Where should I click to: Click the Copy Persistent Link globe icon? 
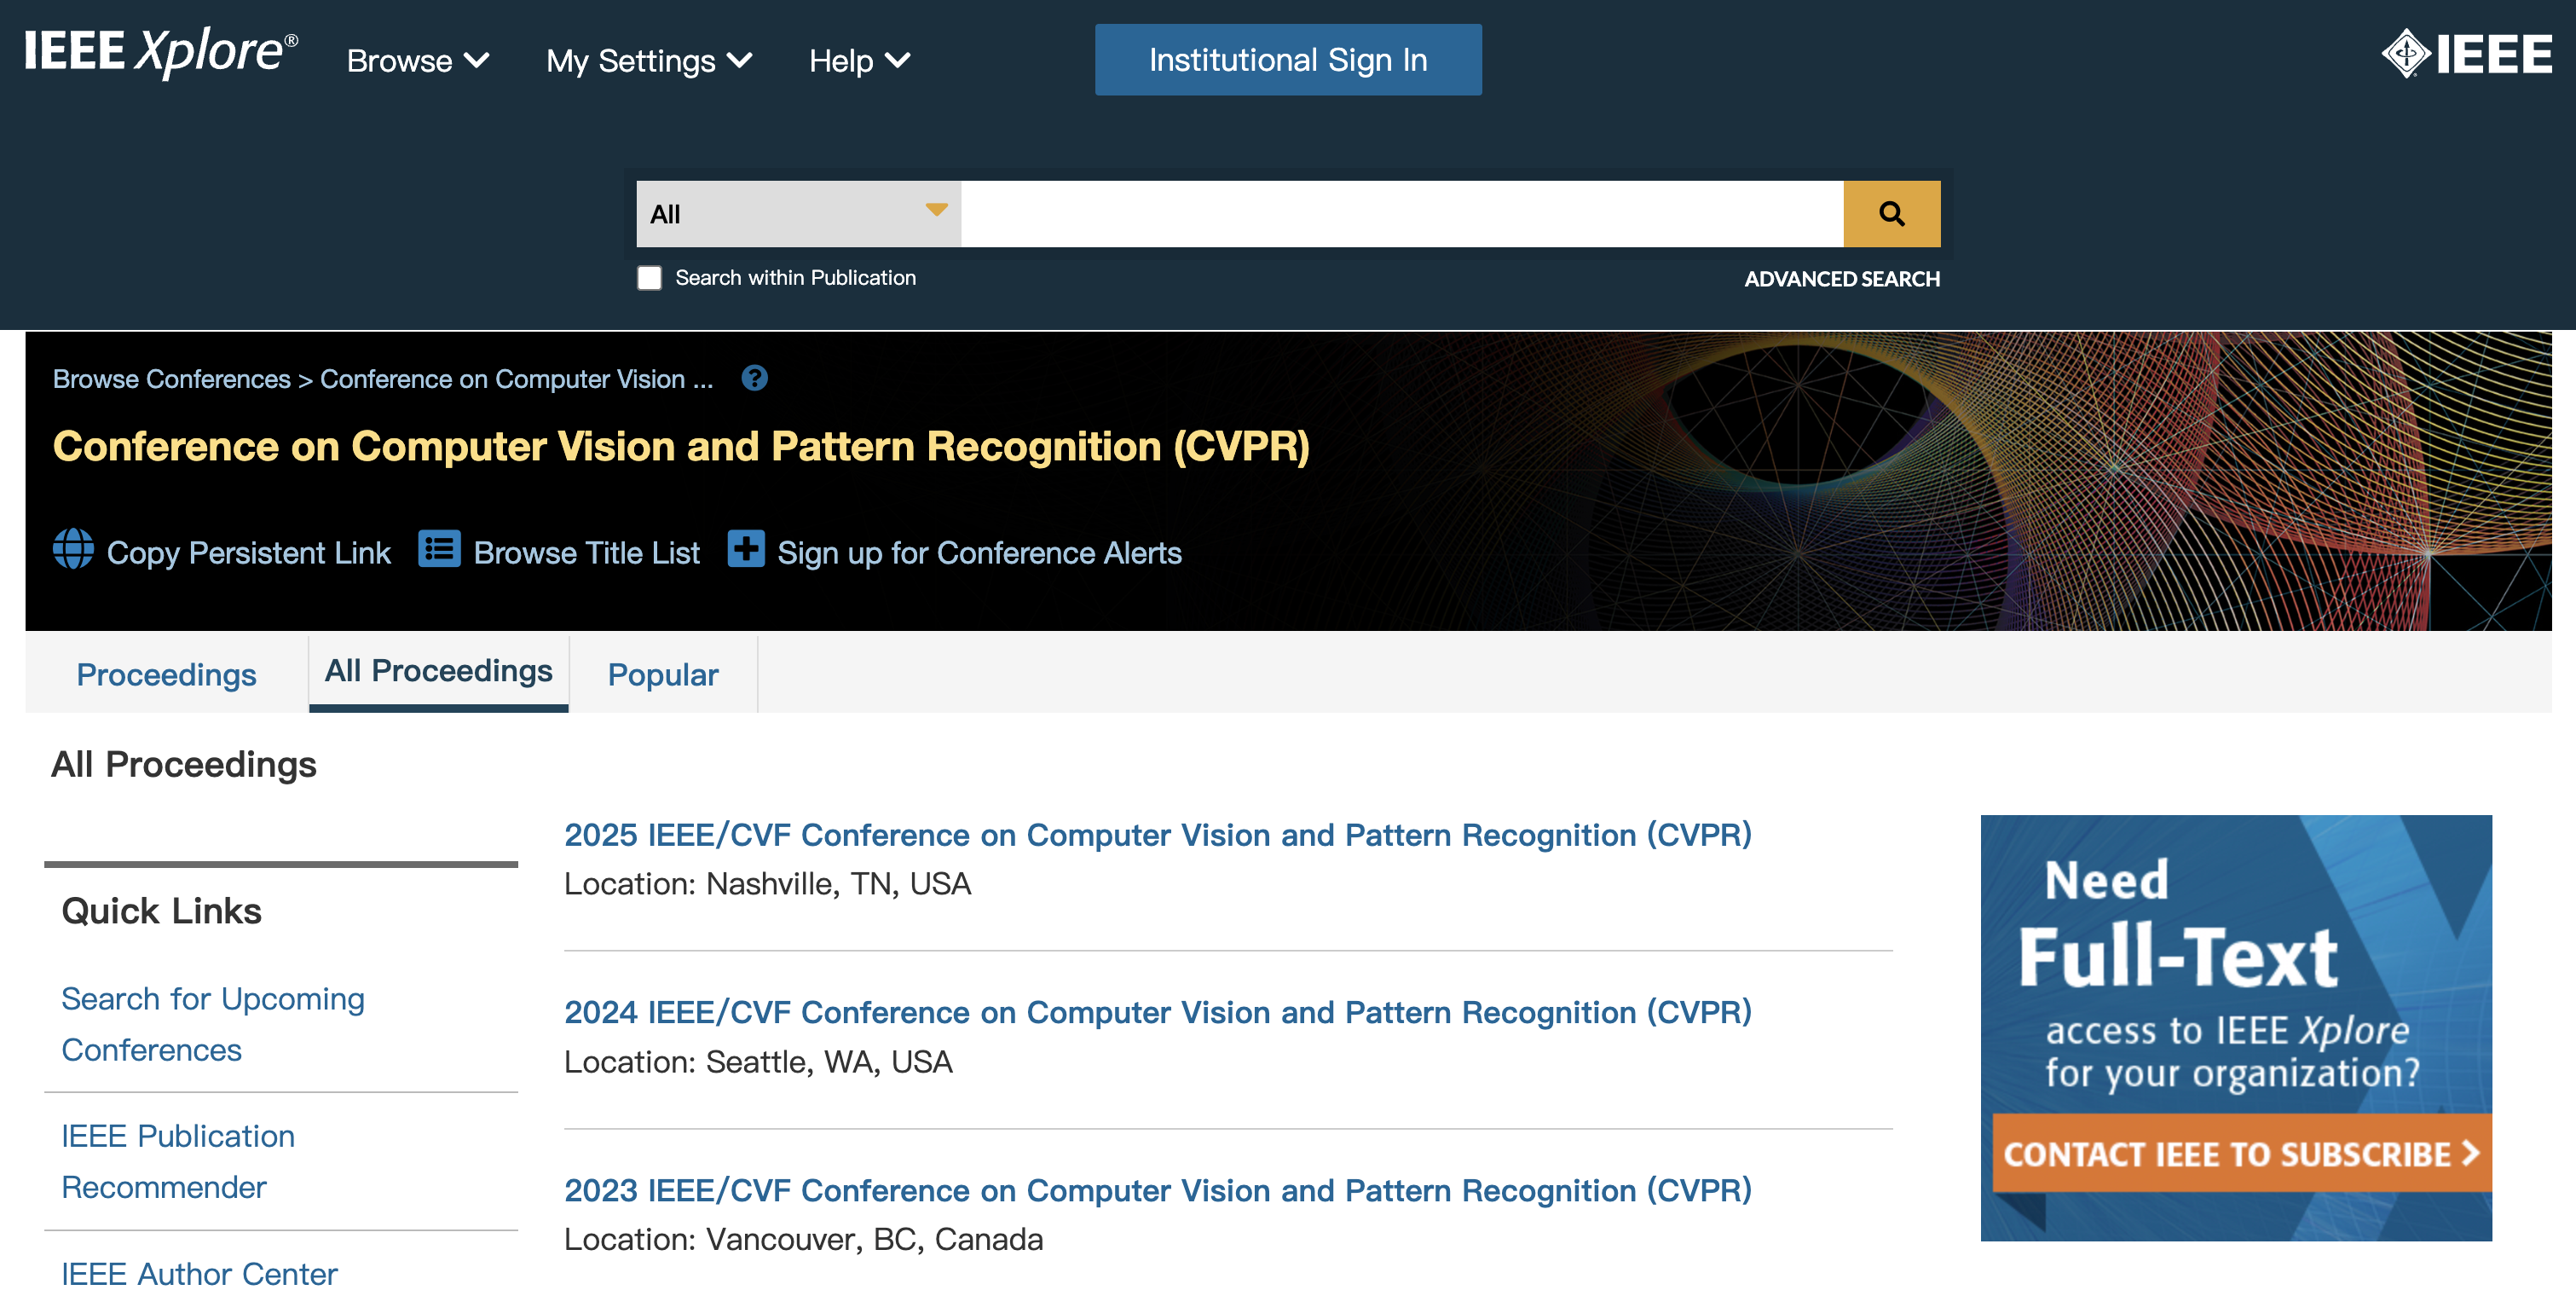(x=73, y=550)
